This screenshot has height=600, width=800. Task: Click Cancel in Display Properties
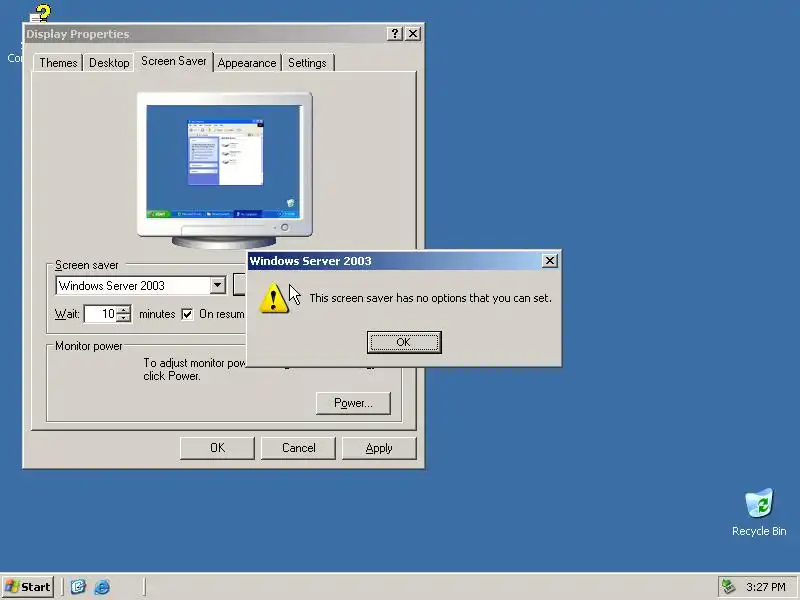tap(298, 448)
